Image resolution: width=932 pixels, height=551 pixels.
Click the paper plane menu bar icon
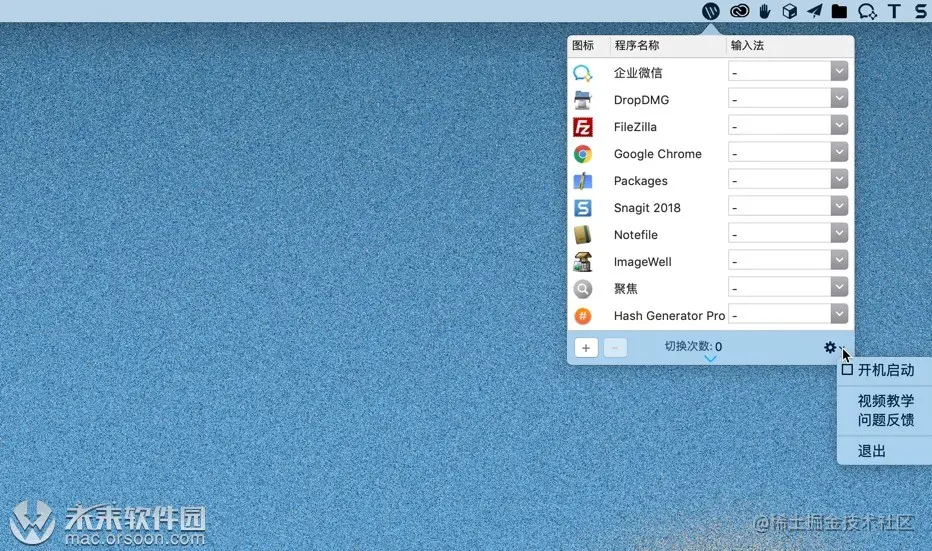pyautogui.click(x=814, y=11)
